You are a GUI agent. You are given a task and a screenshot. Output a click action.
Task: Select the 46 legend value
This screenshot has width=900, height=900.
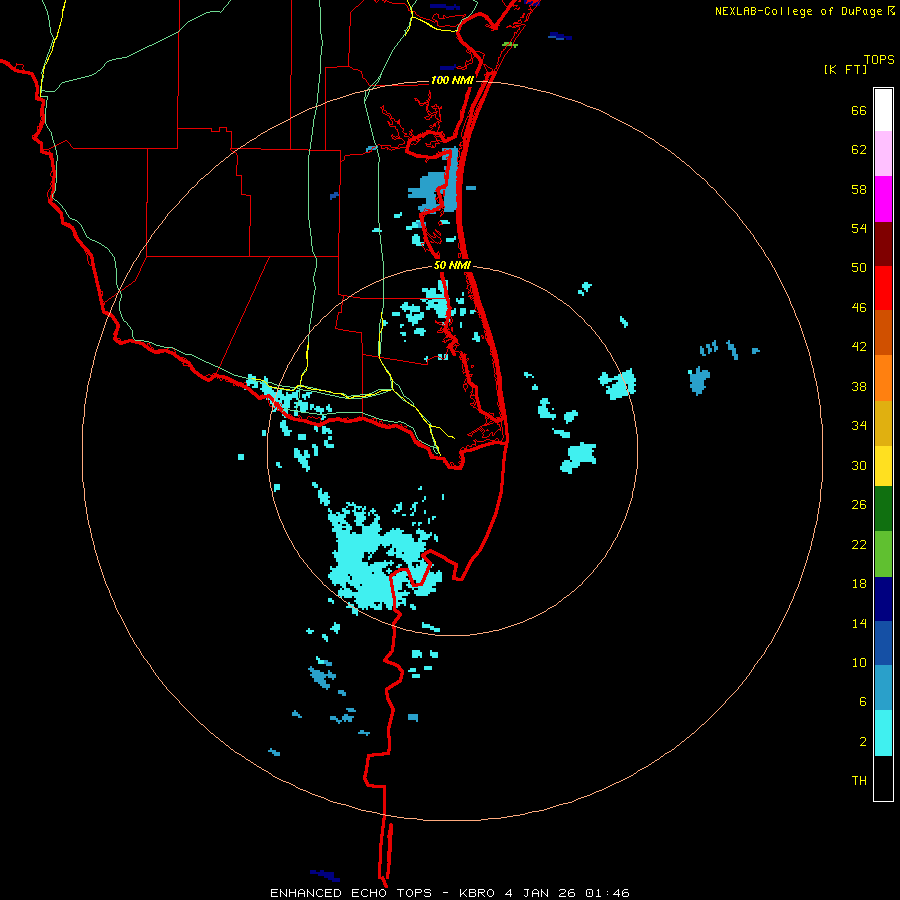click(x=859, y=308)
